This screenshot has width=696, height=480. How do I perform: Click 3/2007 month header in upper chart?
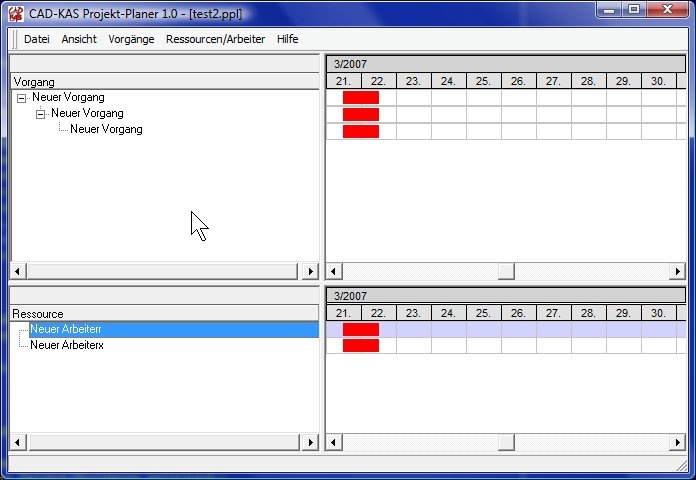coord(506,64)
